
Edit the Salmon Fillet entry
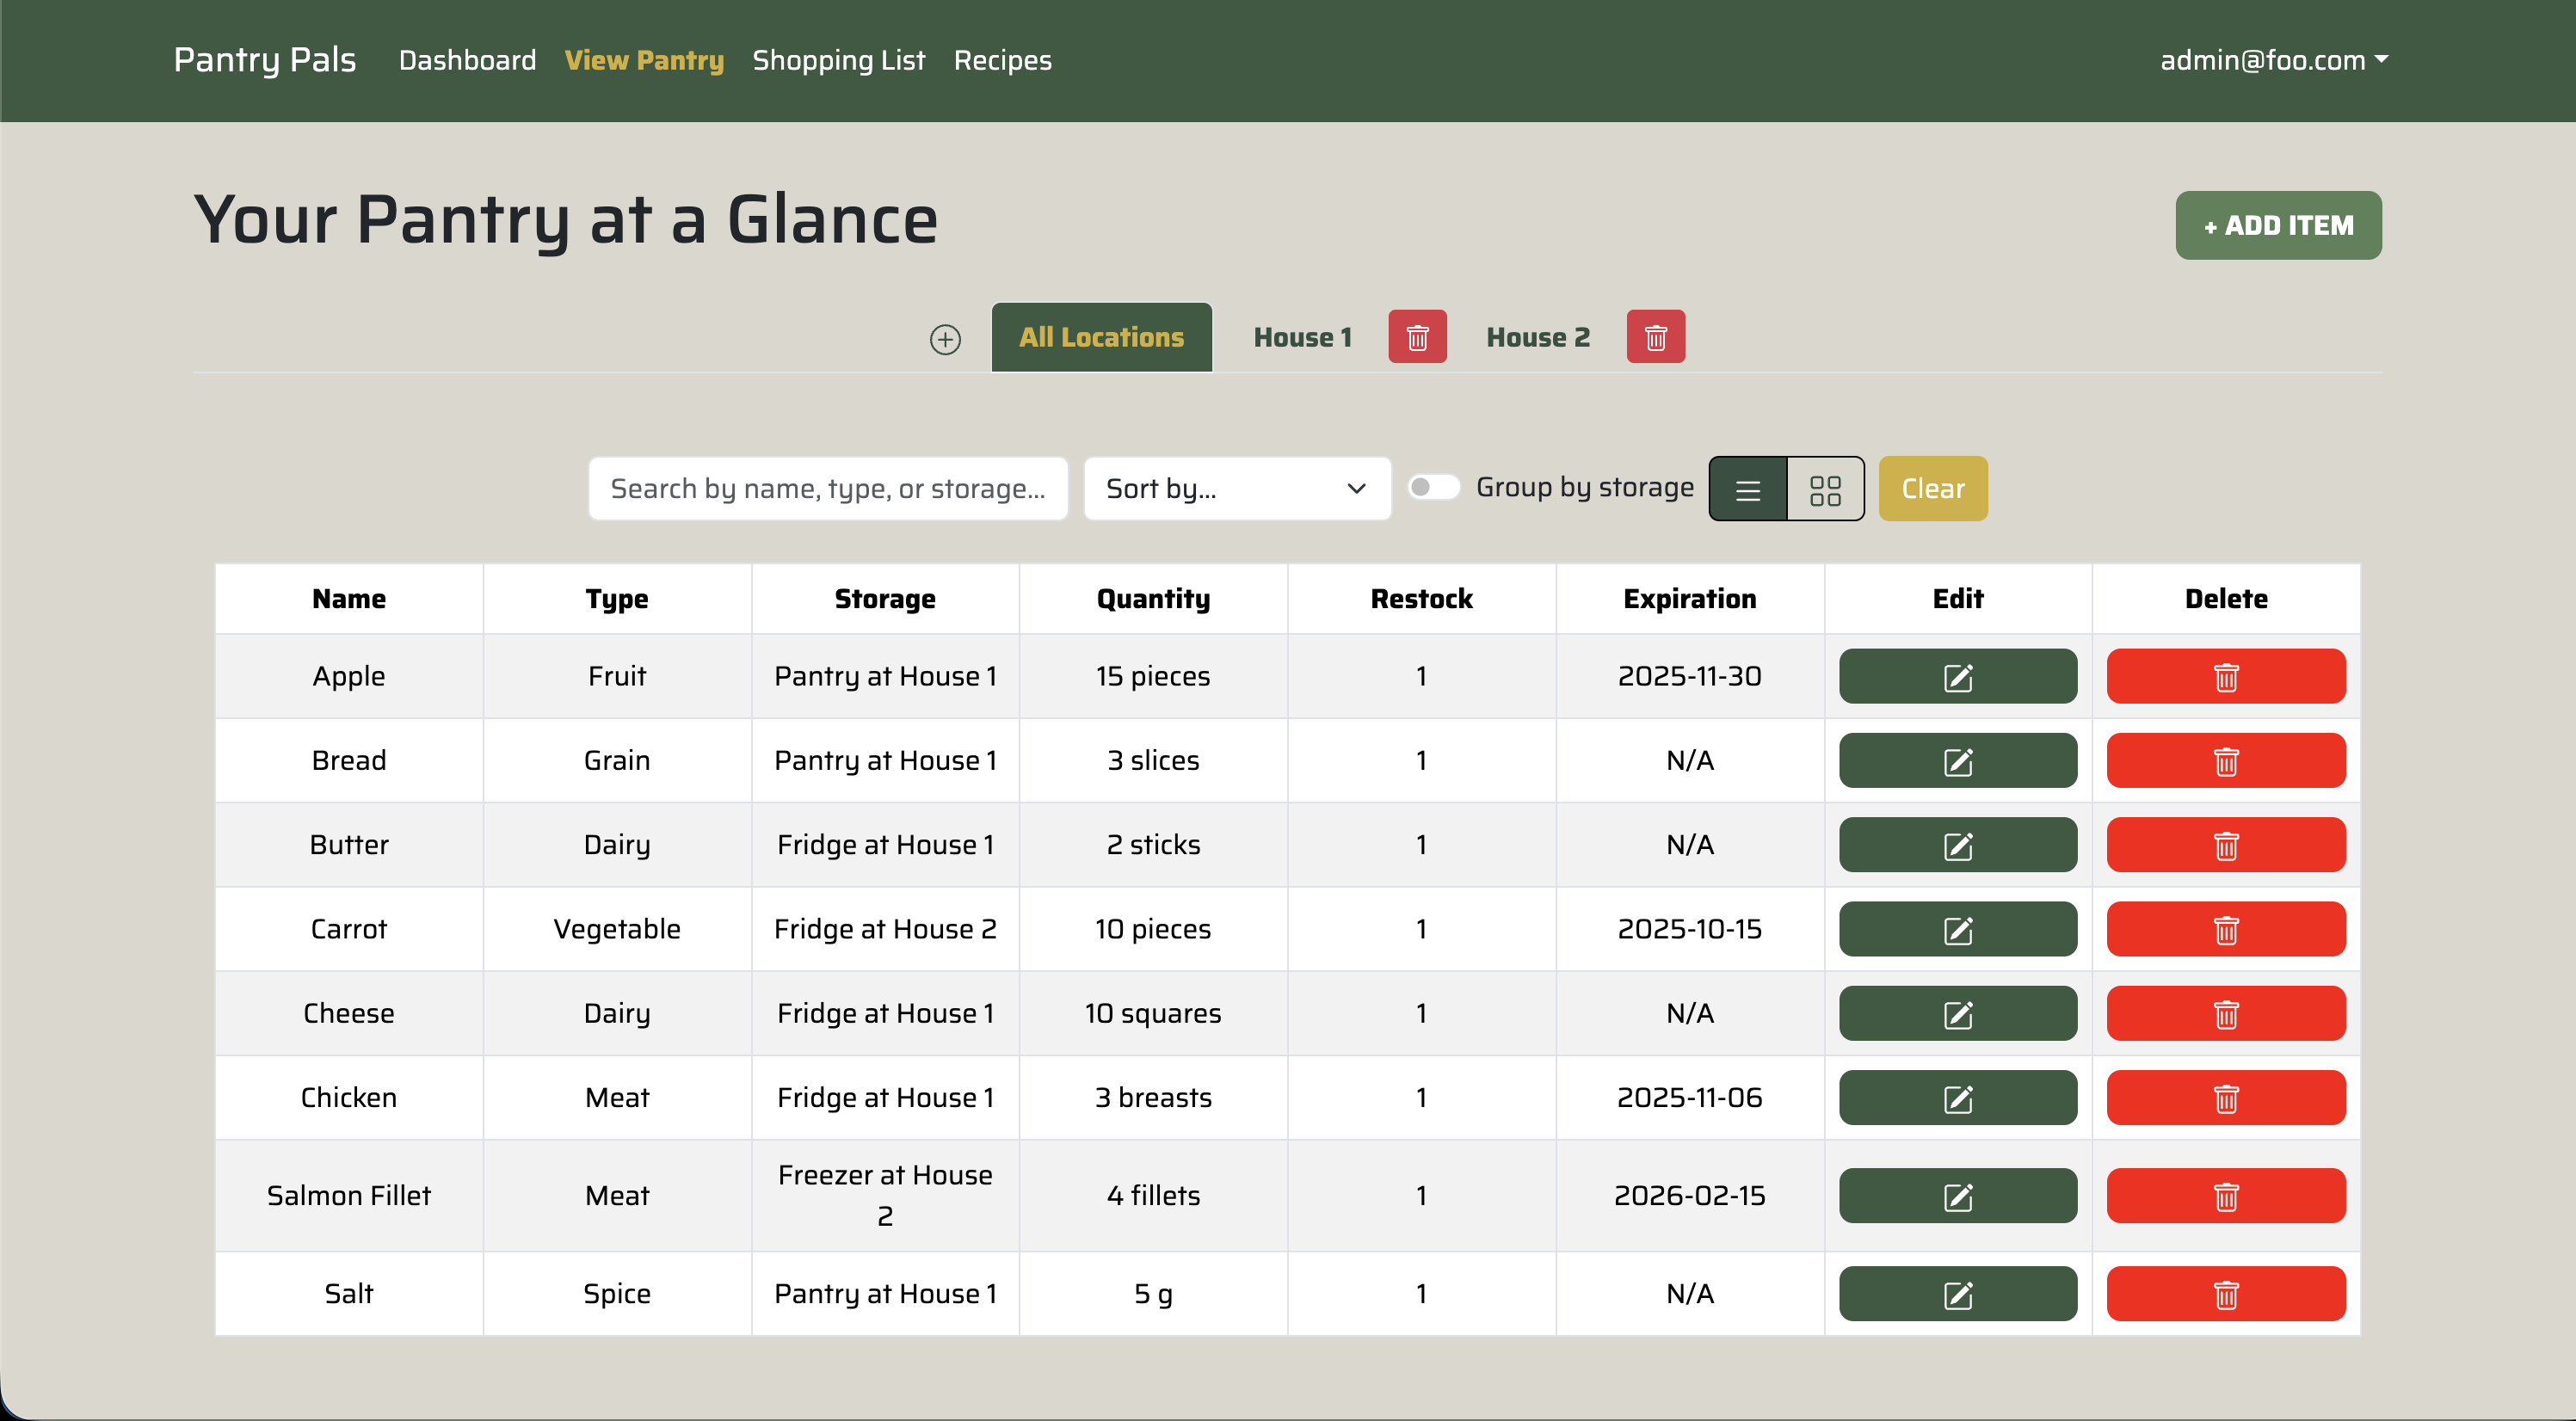pos(1957,1195)
